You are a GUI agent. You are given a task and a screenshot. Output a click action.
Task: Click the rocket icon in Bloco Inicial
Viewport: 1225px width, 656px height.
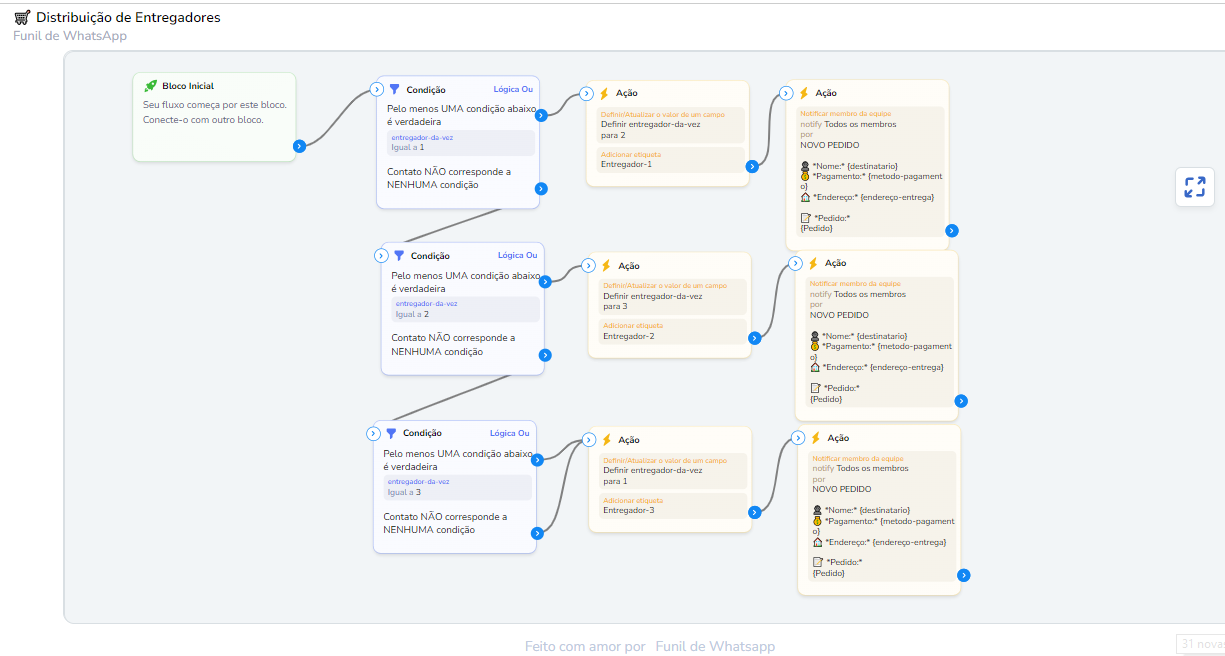coord(150,86)
